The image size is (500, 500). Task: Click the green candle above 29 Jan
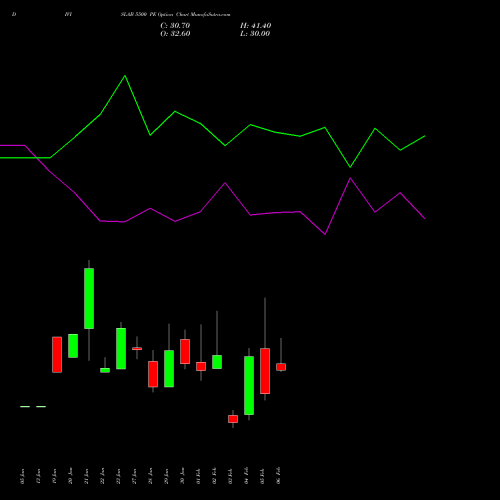pyautogui.click(x=169, y=369)
